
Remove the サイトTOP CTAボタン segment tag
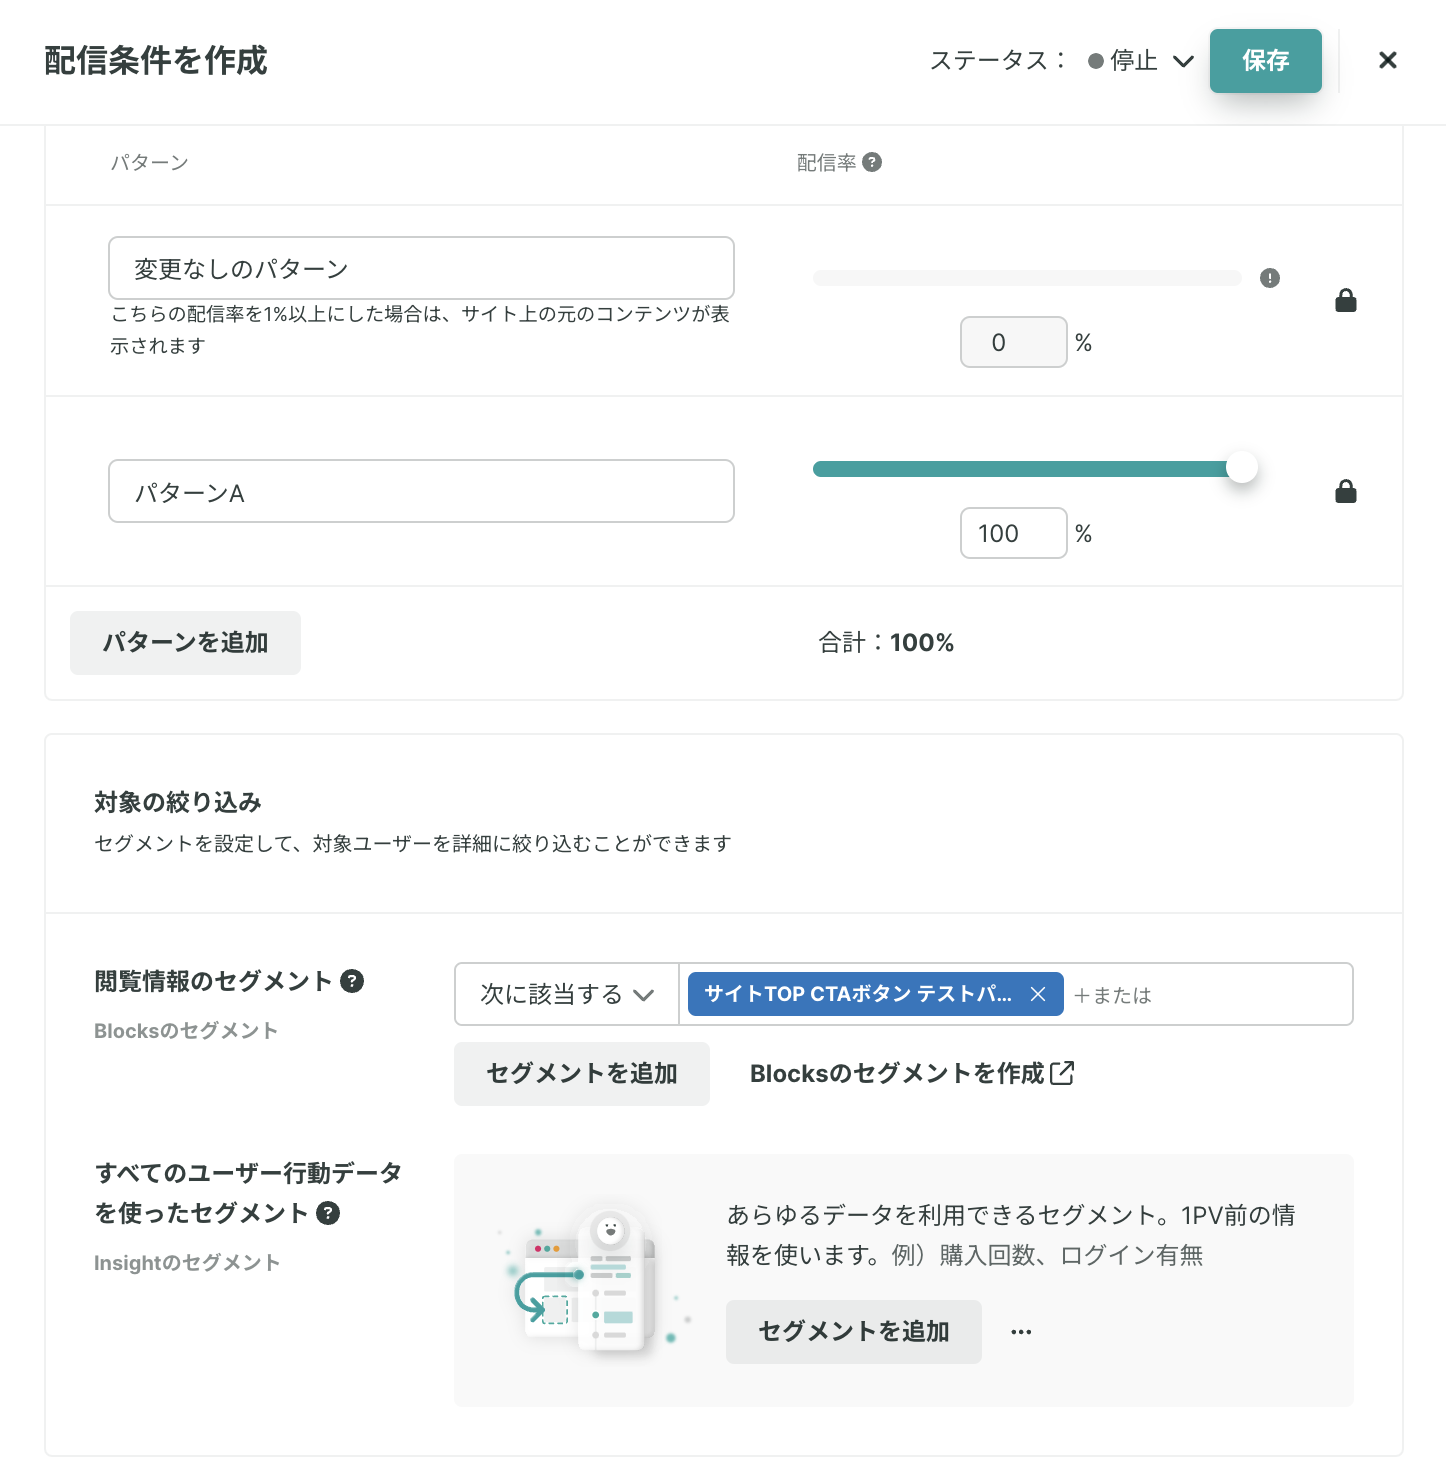[x=1038, y=994]
